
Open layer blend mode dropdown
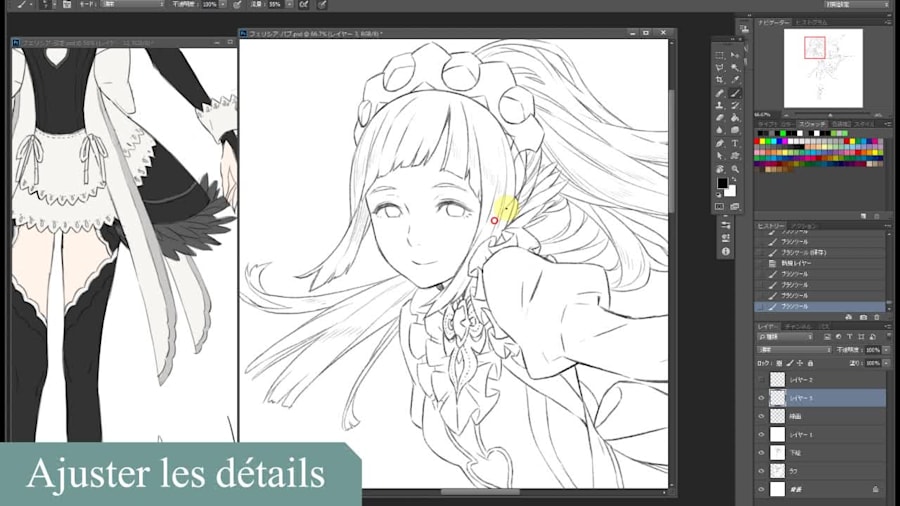click(794, 349)
